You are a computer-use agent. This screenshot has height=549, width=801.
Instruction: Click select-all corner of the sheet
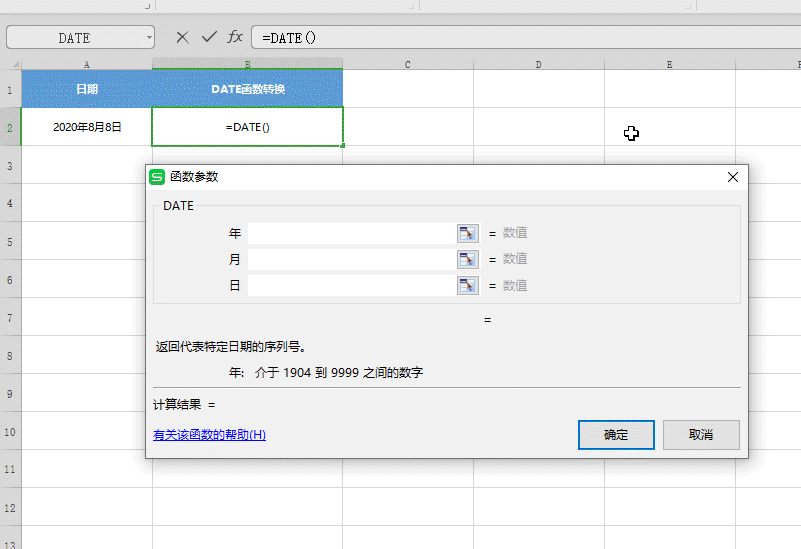[11, 64]
